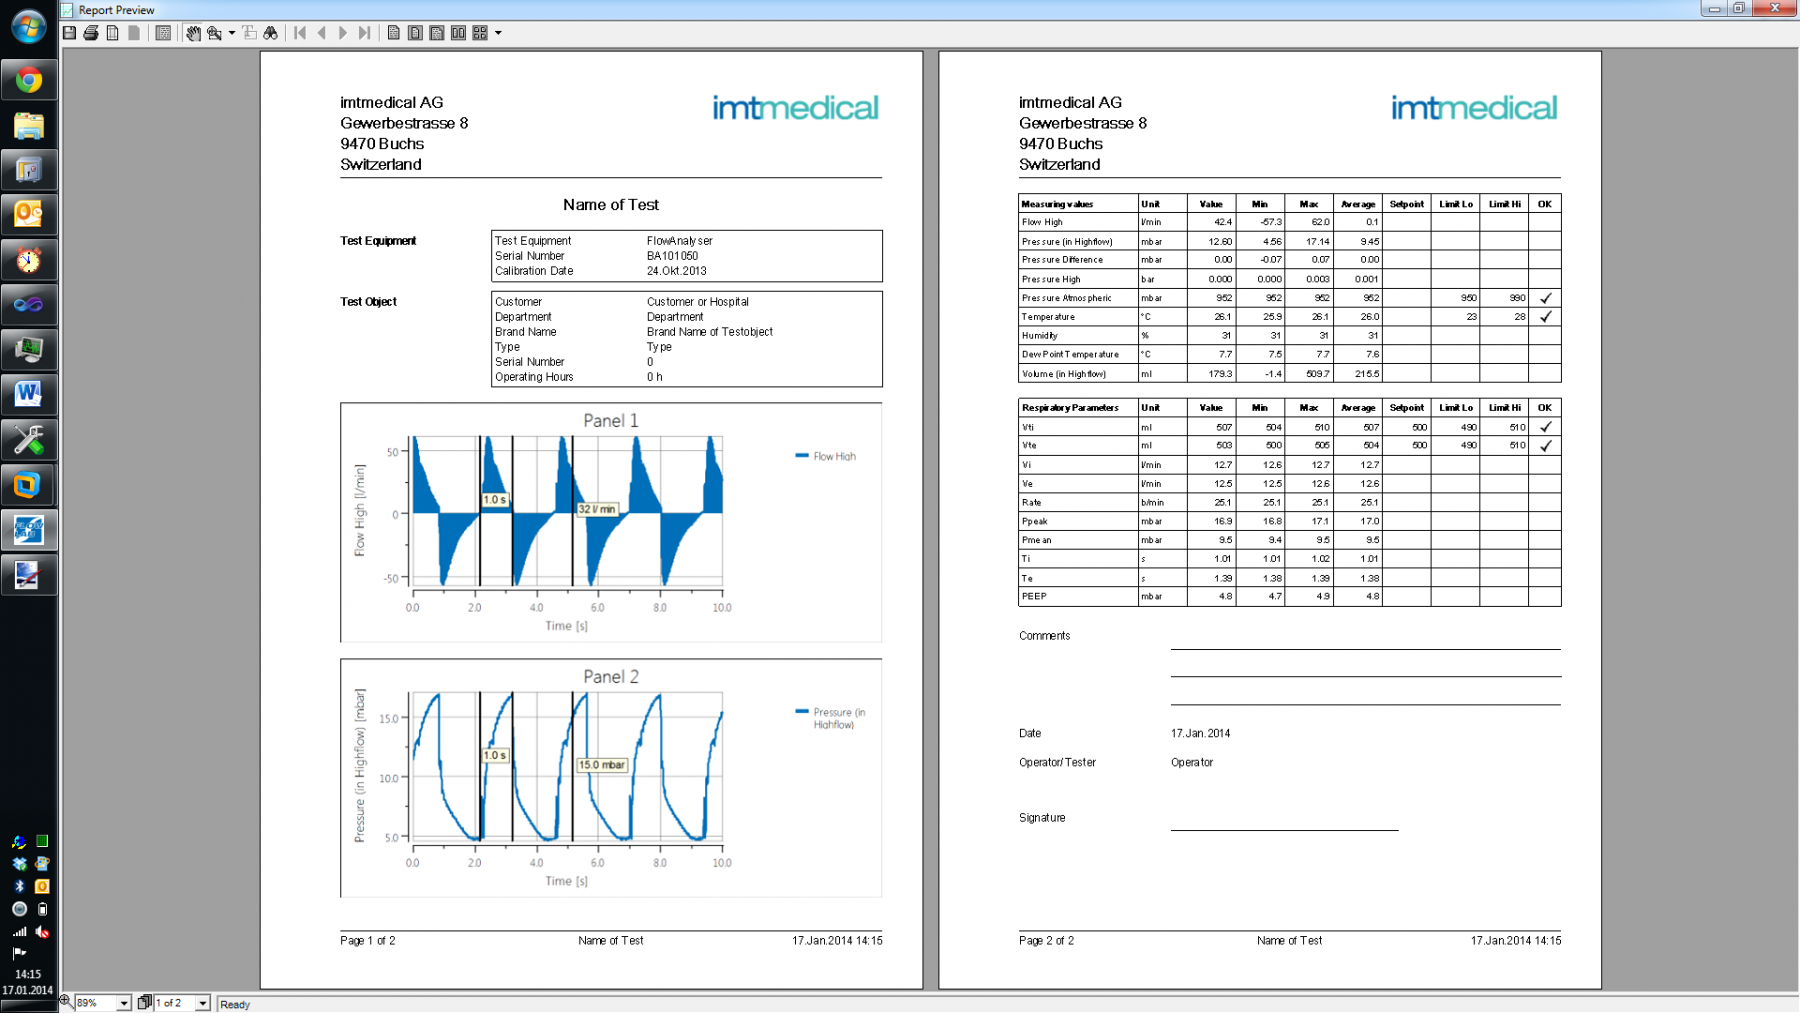1800x1013 pixels.
Task: Launch Google Chrome from the sidebar
Action: [29, 80]
